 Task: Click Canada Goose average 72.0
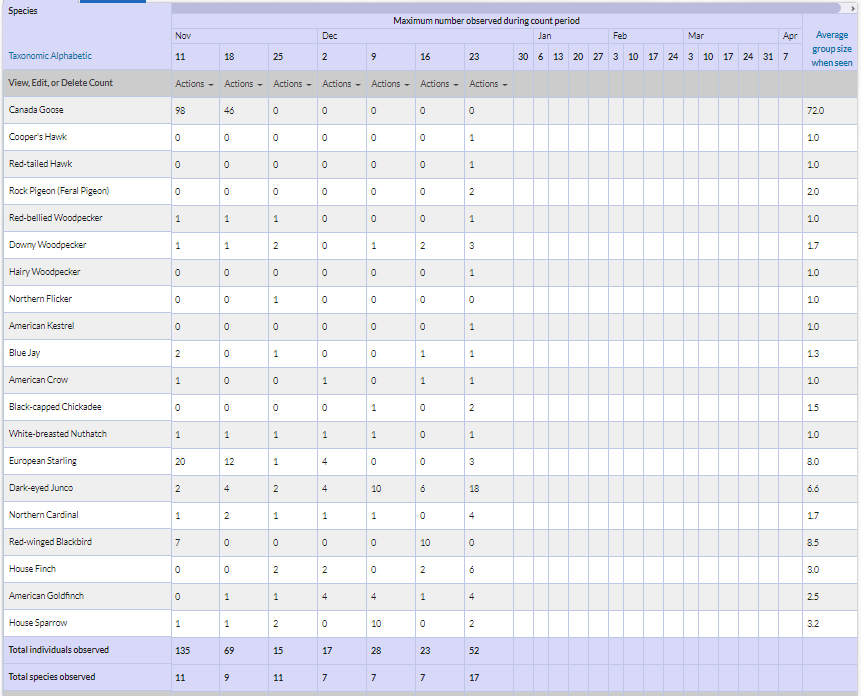point(815,110)
